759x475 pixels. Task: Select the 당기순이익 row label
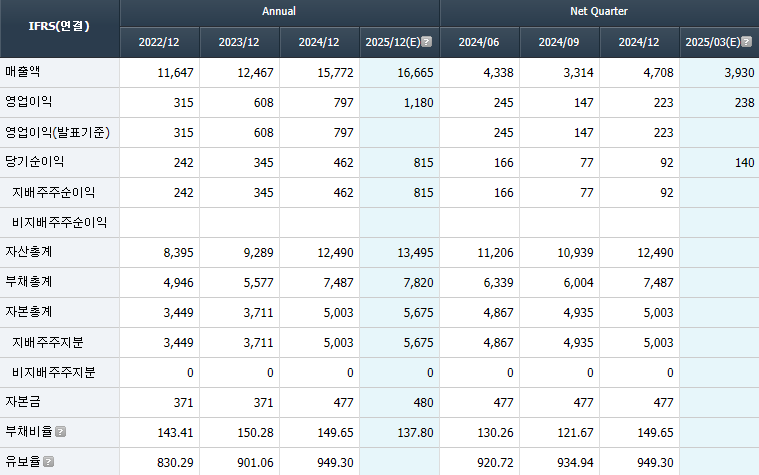(34, 162)
